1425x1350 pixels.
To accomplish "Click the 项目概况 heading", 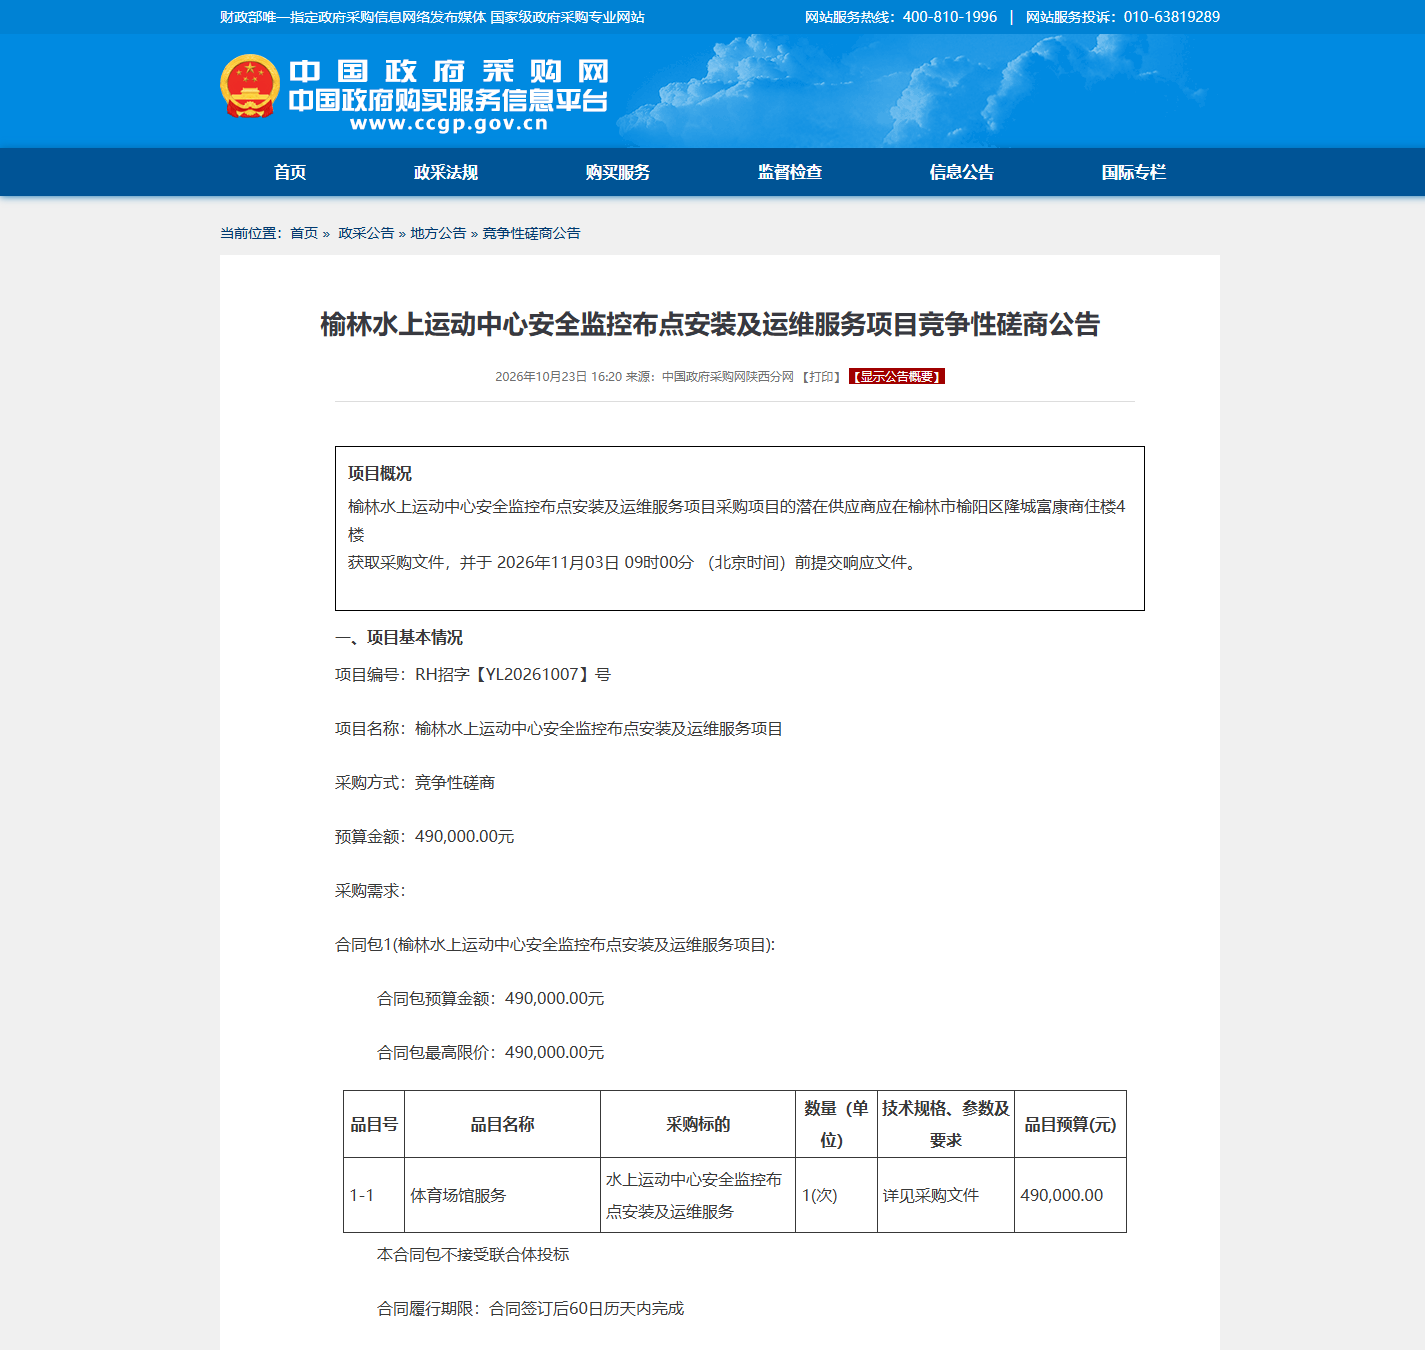I will point(380,474).
